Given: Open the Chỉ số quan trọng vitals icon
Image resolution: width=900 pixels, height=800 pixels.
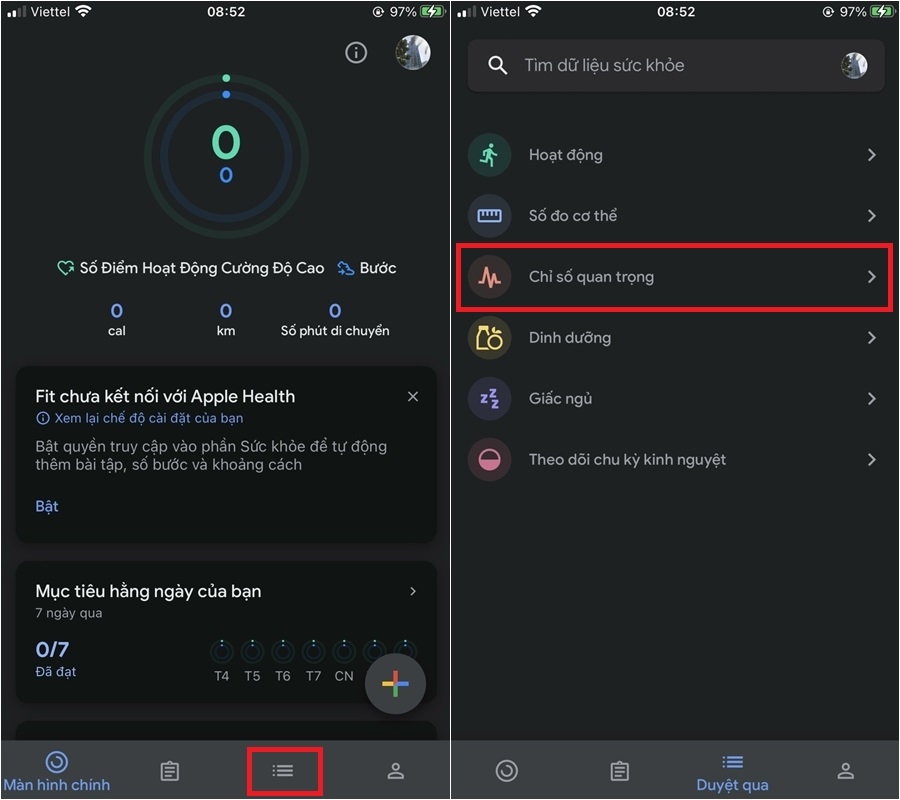Looking at the screenshot, I should pyautogui.click(x=489, y=277).
